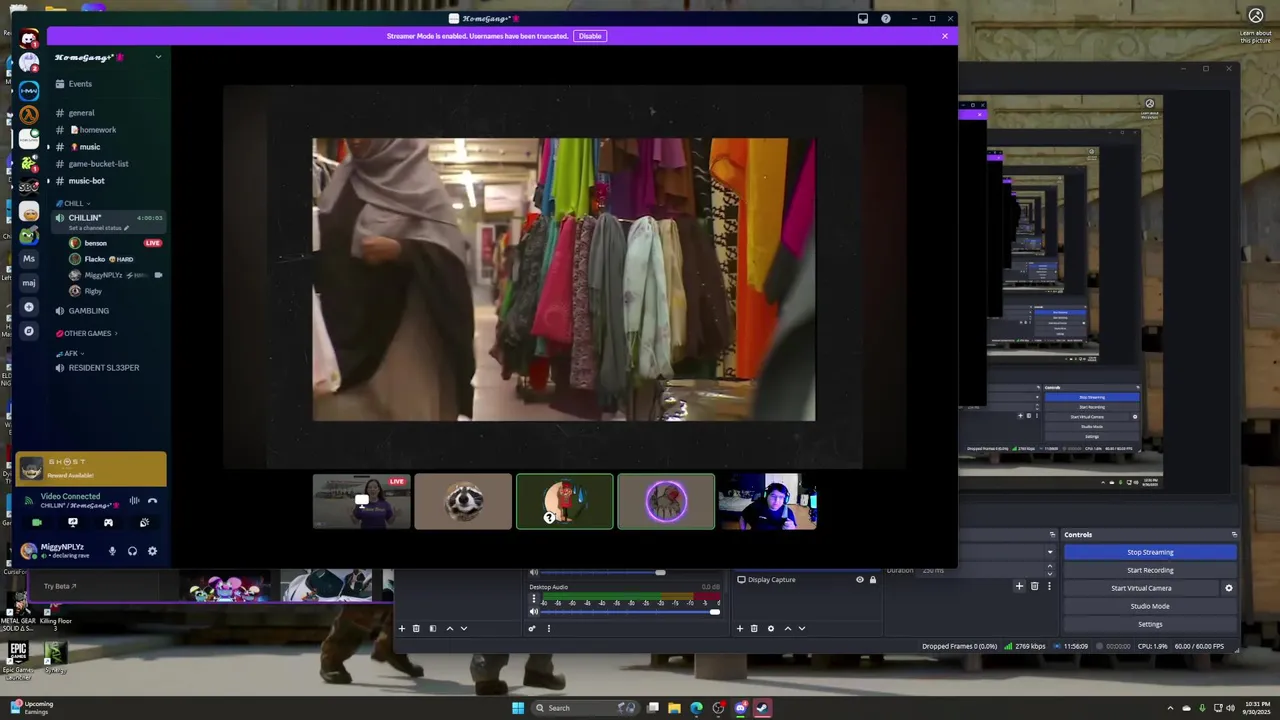Add a scene with OBS scenes plus
The image size is (1280, 720).
pos(402,628)
